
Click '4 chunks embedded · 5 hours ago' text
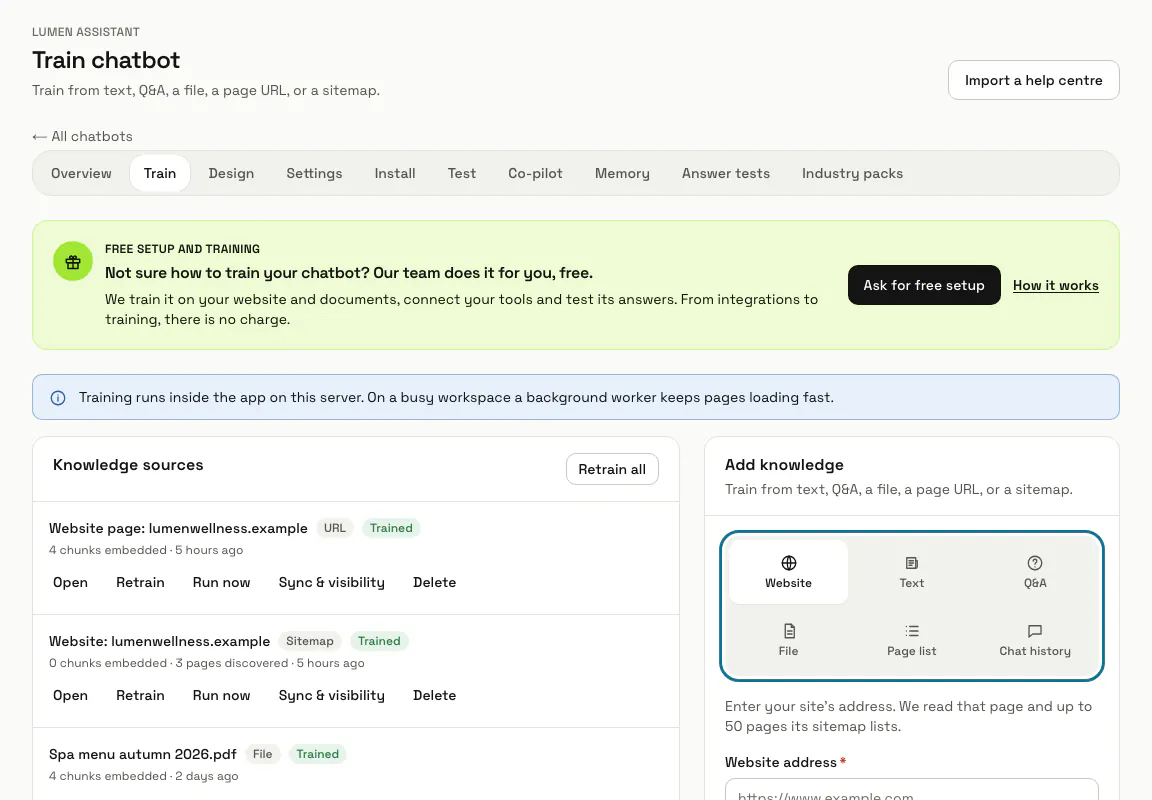click(x=146, y=550)
